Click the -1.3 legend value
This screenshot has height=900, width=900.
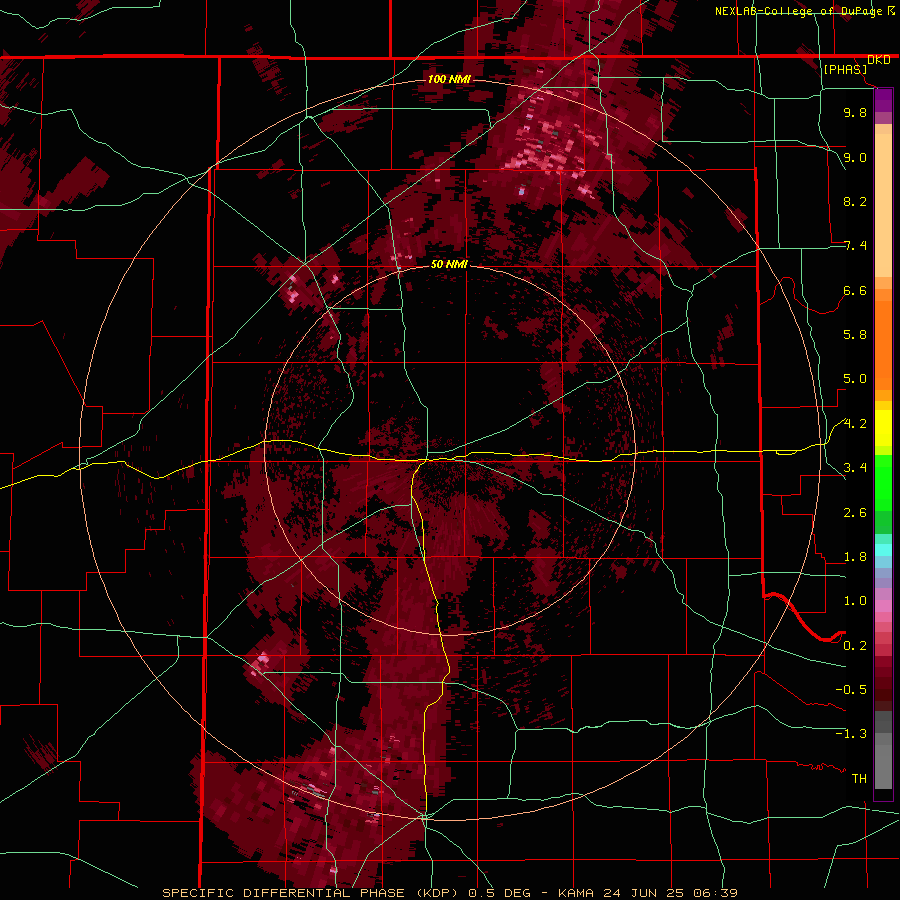click(x=851, y=734)
